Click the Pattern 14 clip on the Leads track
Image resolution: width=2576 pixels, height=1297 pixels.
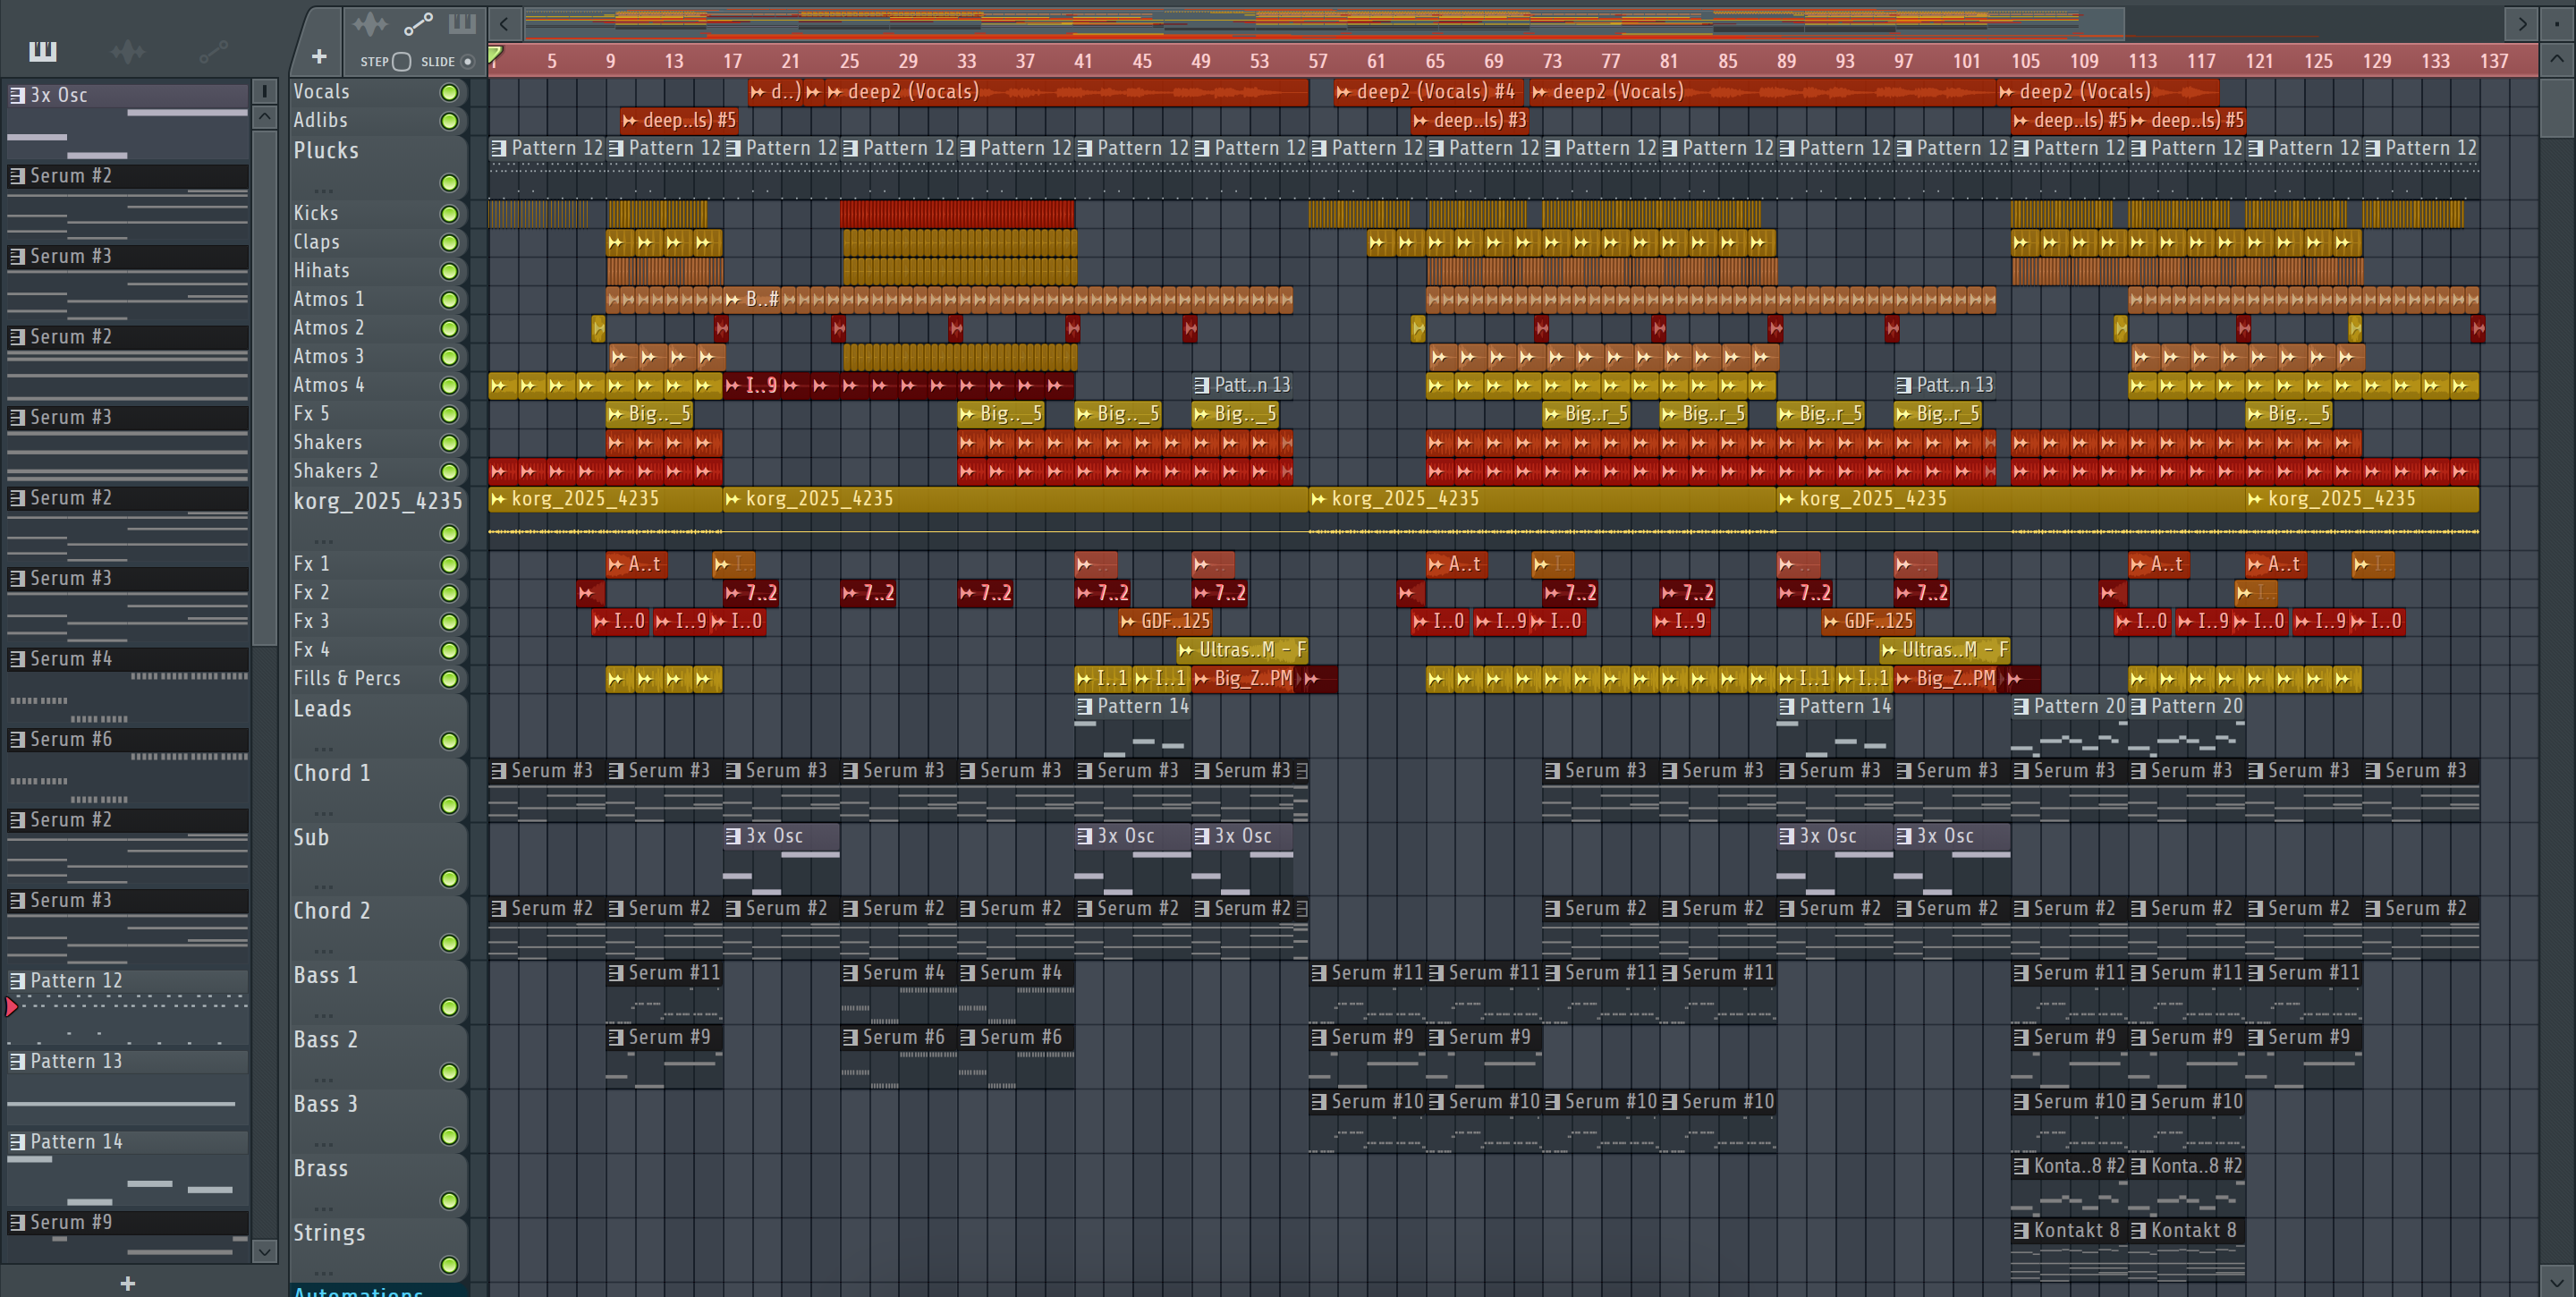pyautogui.click(x=1132, y=706)
